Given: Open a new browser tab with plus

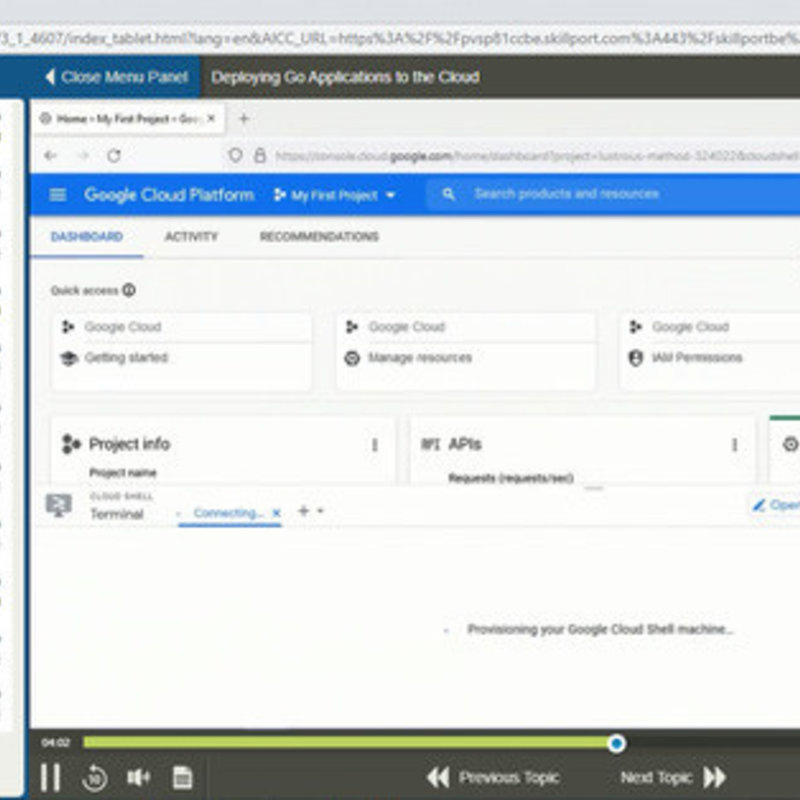Looking at the screenshot, I should point(244,119).
